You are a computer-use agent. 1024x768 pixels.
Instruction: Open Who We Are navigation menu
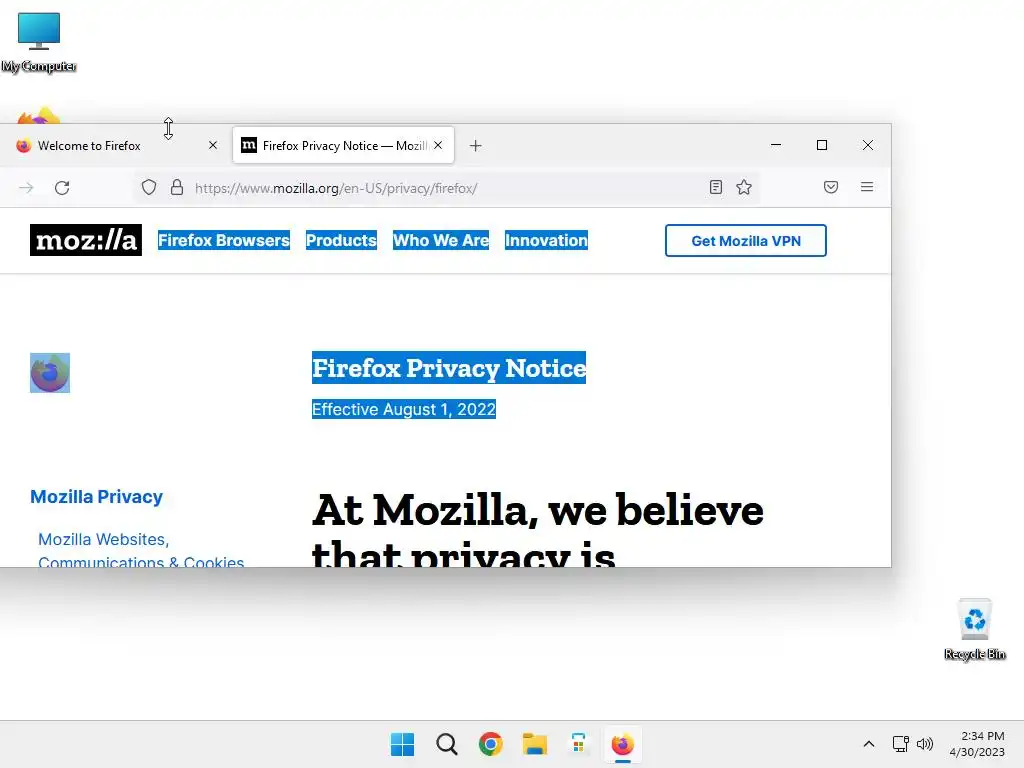(x=441, y=240)
